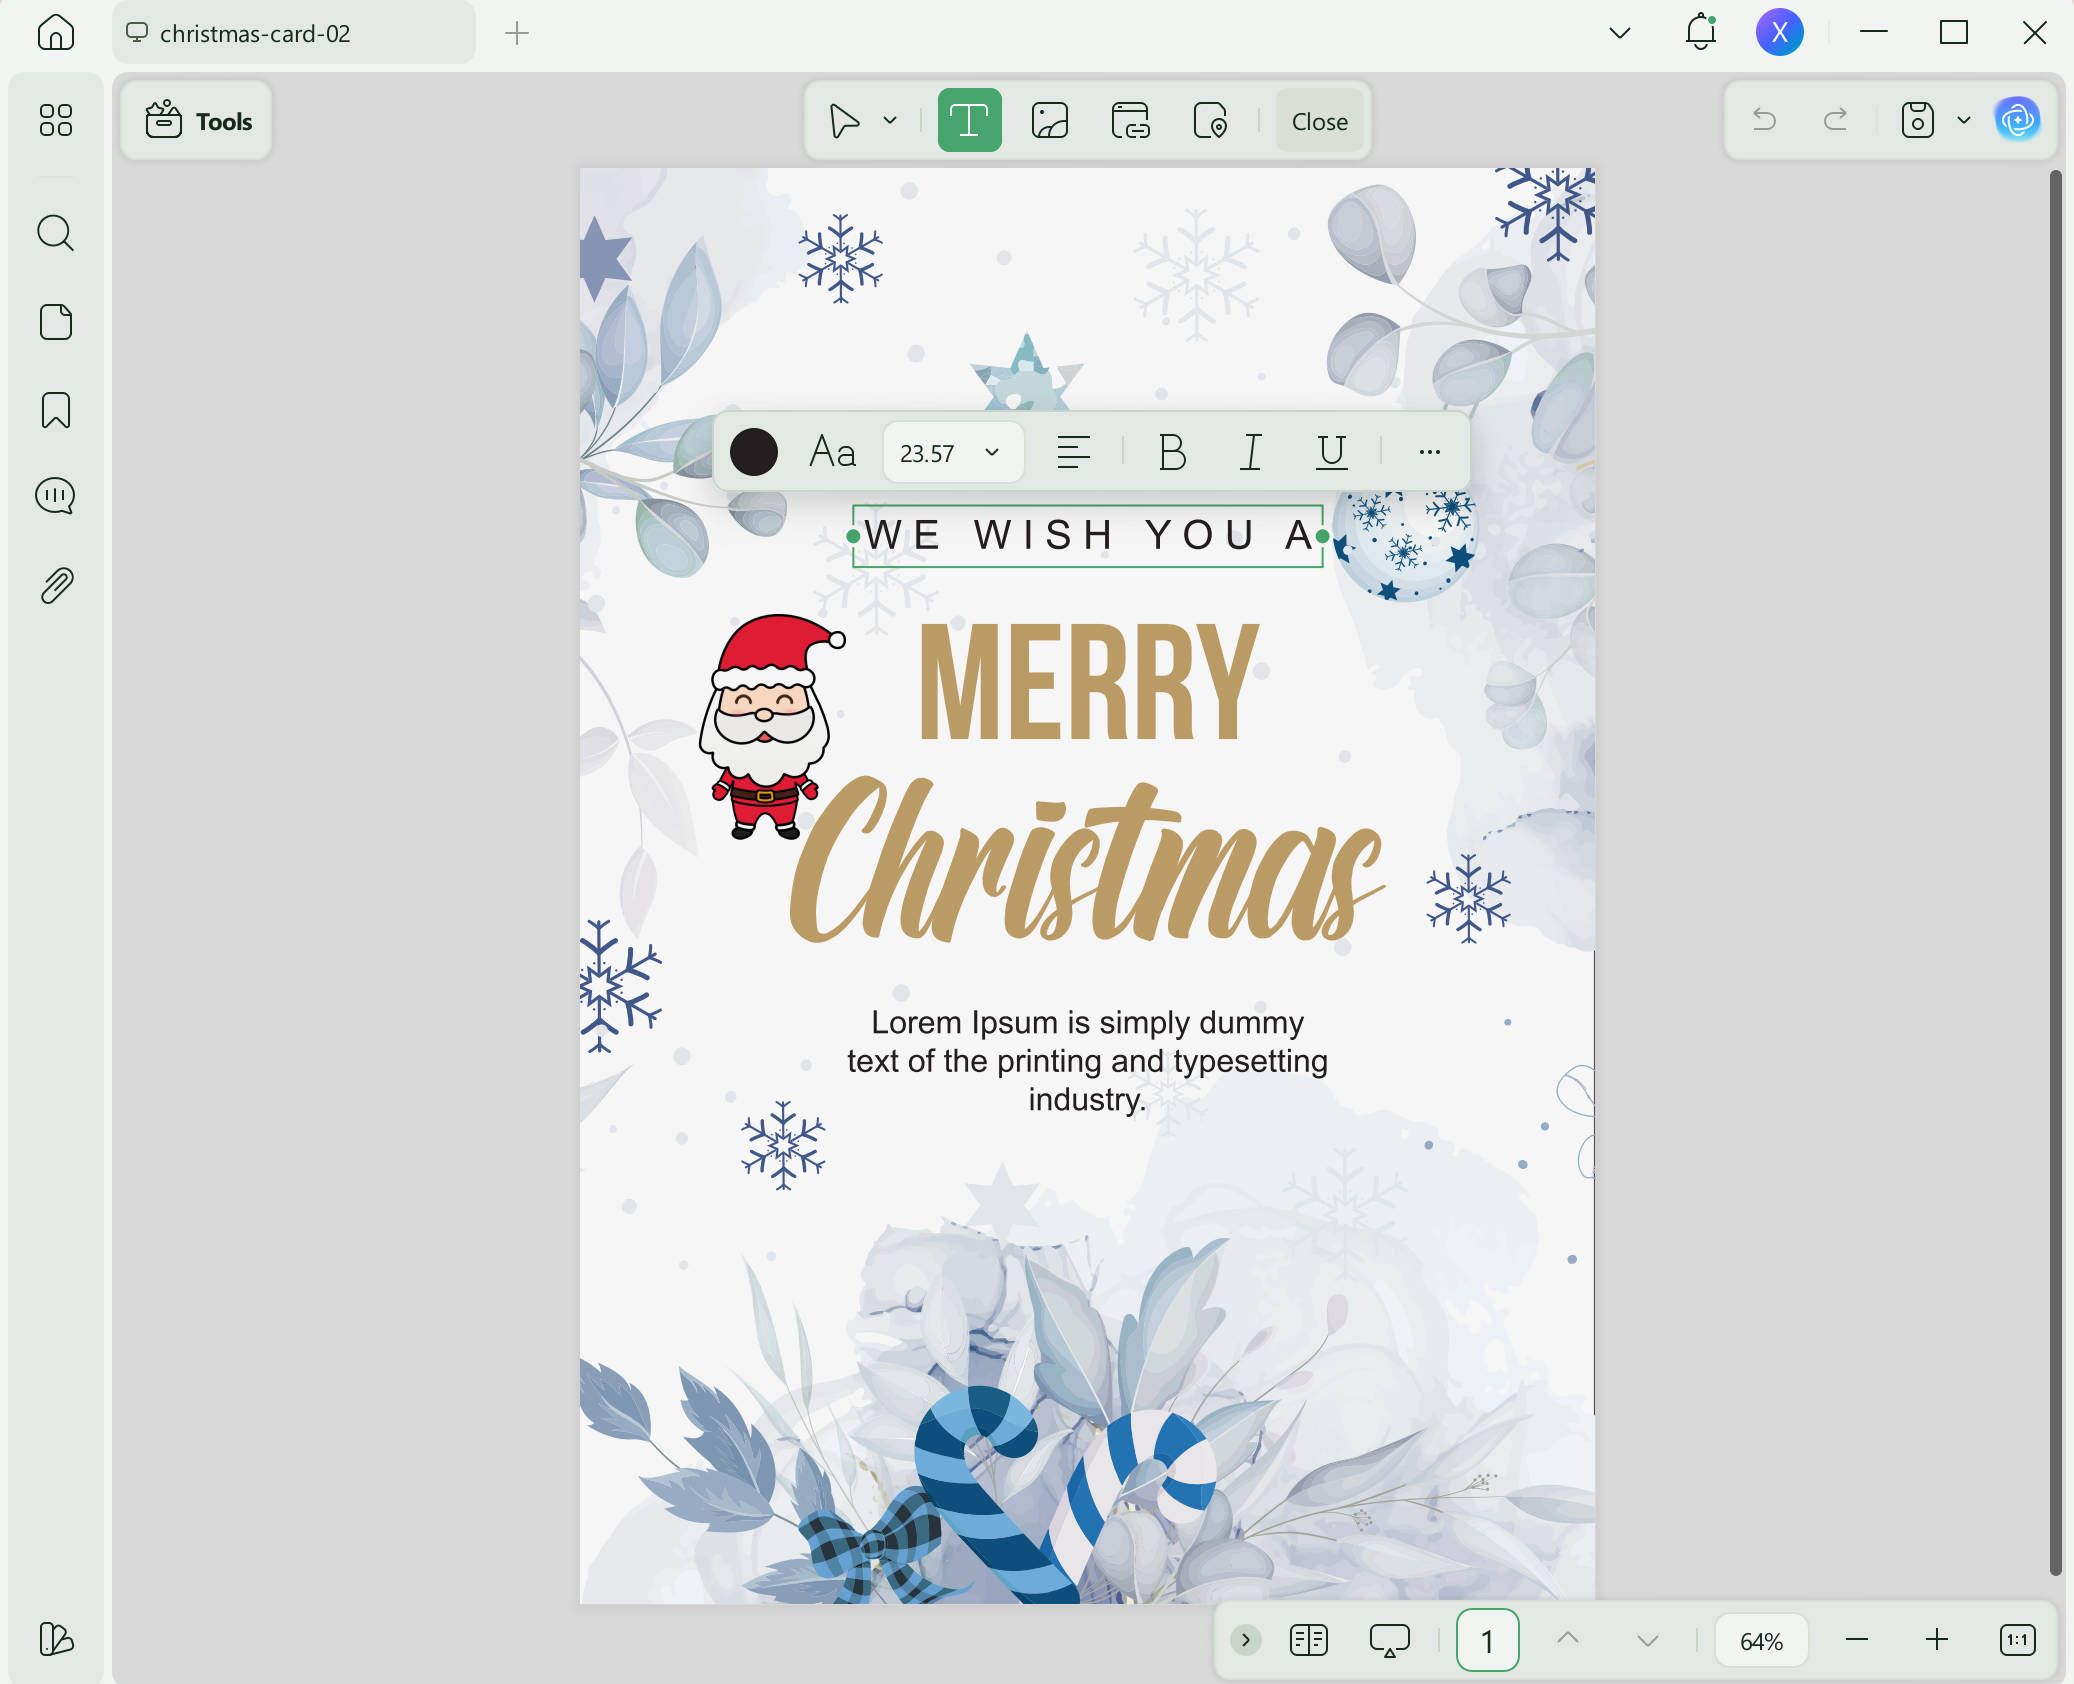Click the Lorem Ipsum paragraph

1087,1061
